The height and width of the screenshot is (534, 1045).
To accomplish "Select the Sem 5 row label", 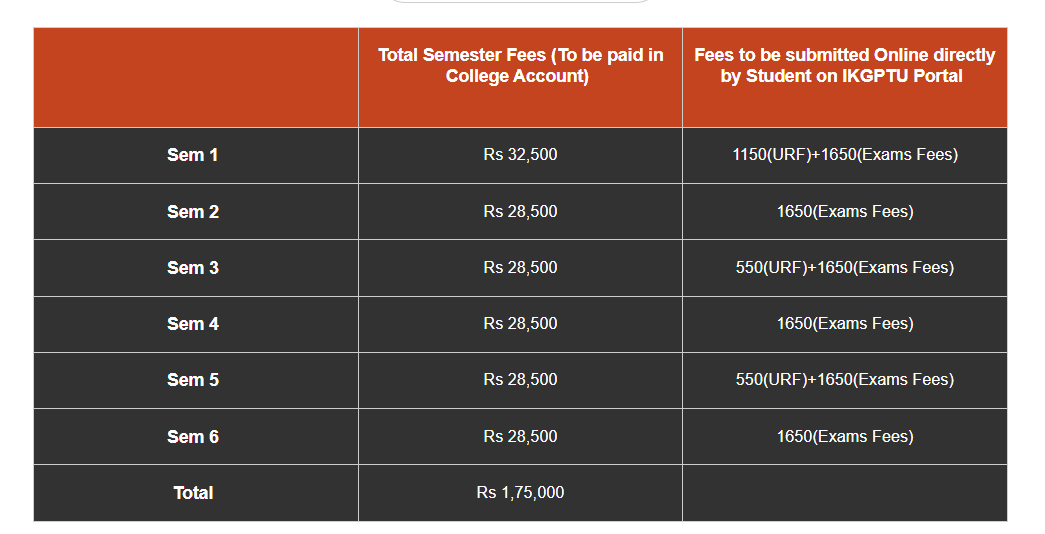I will click(x=193, y=380).
